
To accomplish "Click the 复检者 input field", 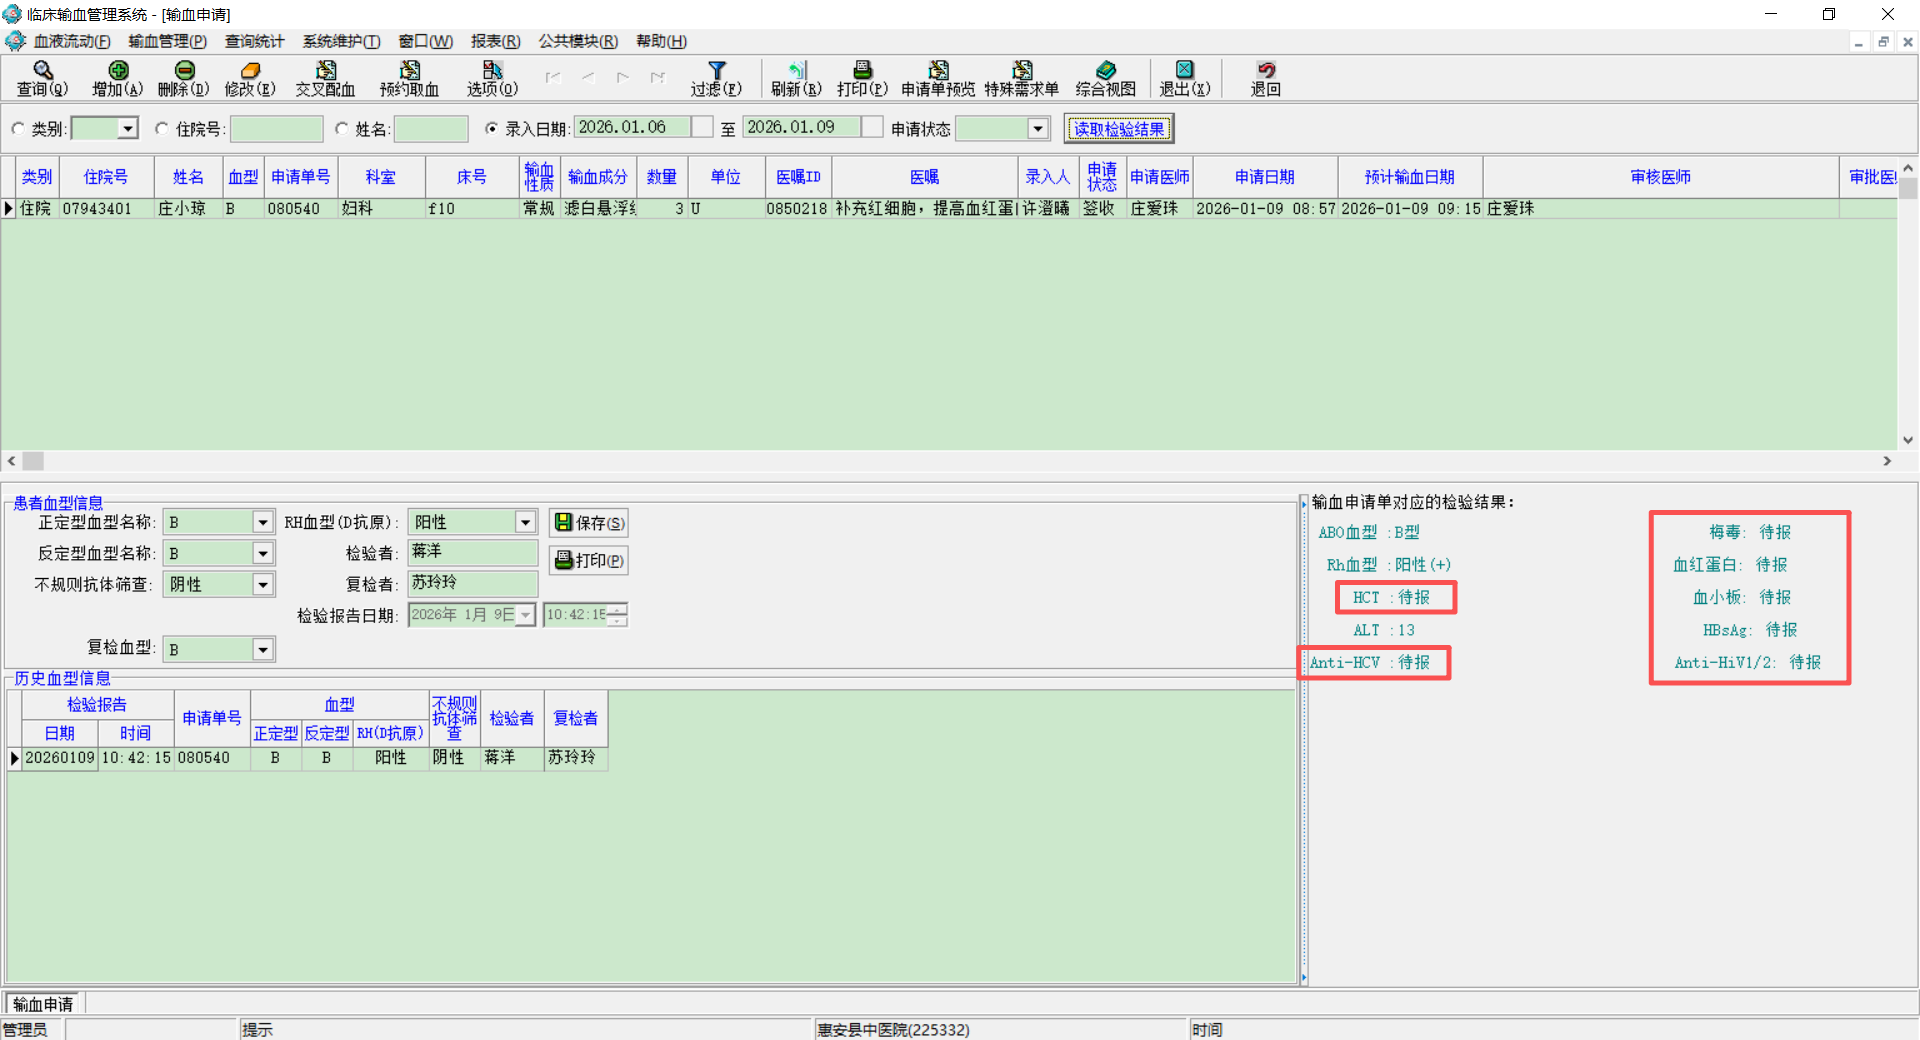I will [x=473, y=583].
